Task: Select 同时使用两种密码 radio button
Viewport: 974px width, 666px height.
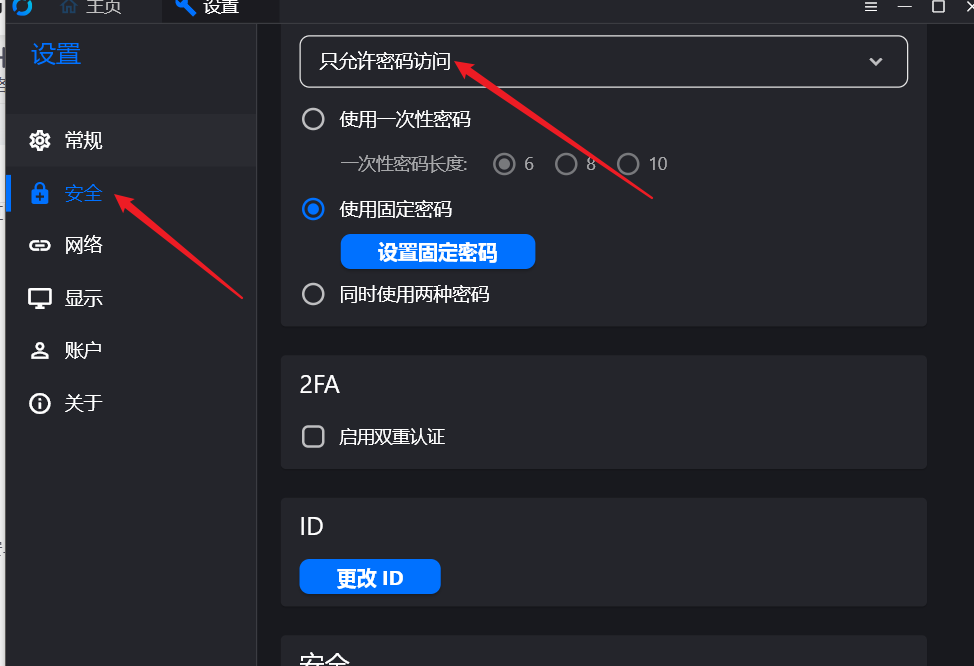Action: point(313,294)
